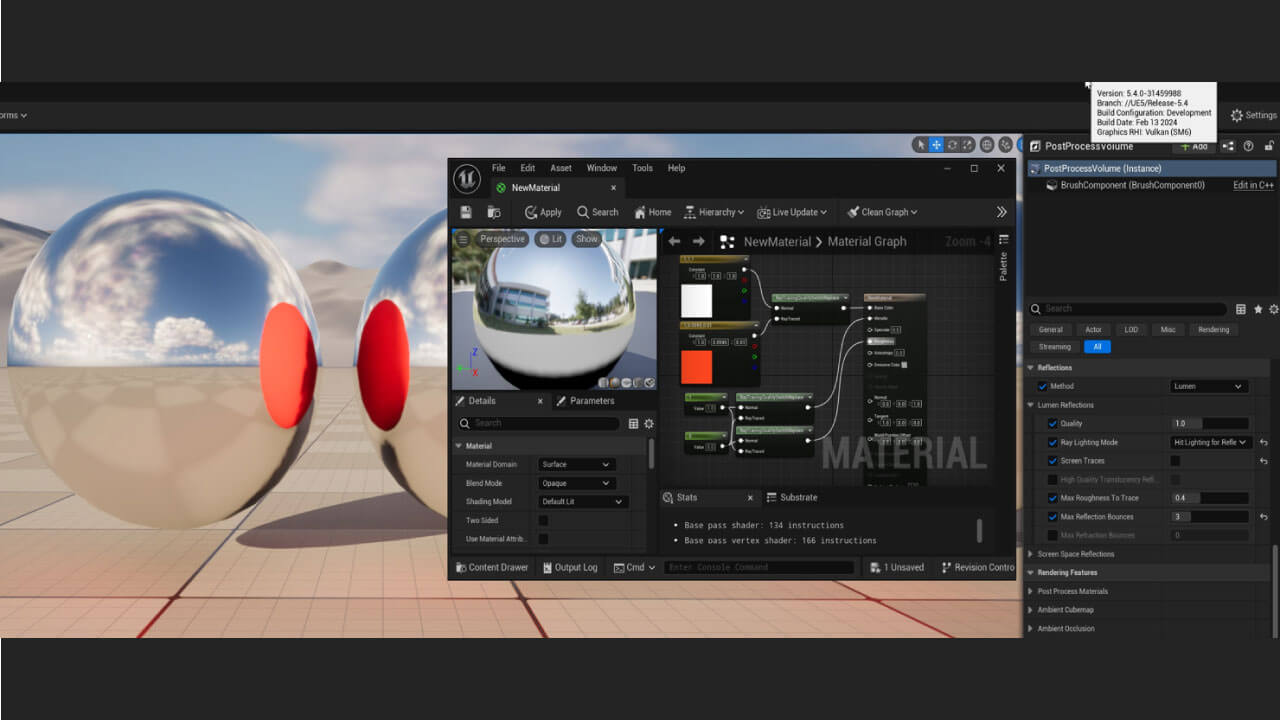
Task: Open the Edit menu
Action: [x=527, y=168]
